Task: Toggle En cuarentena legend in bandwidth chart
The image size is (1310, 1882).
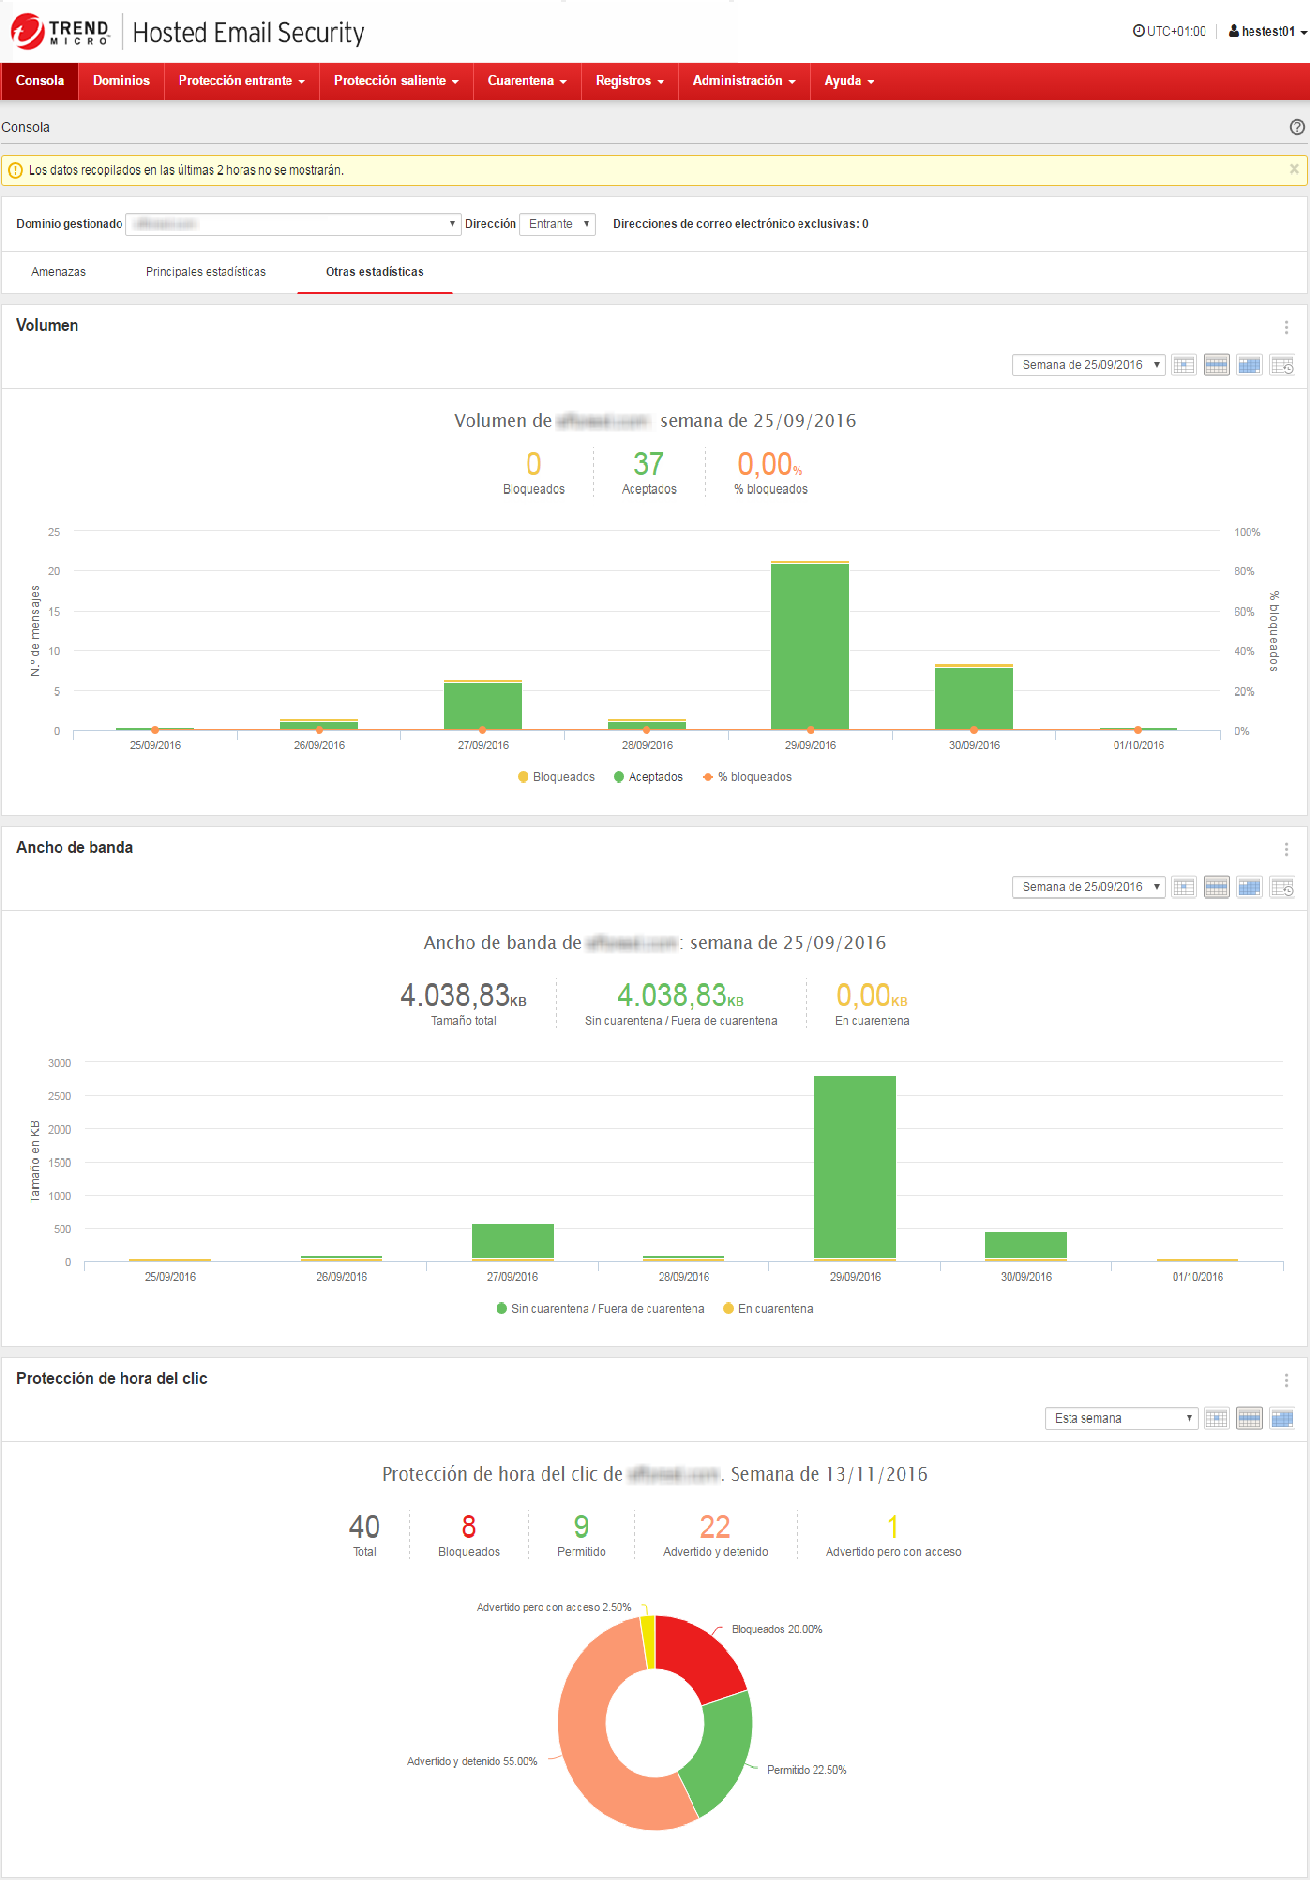Action: pos(768,1309)
